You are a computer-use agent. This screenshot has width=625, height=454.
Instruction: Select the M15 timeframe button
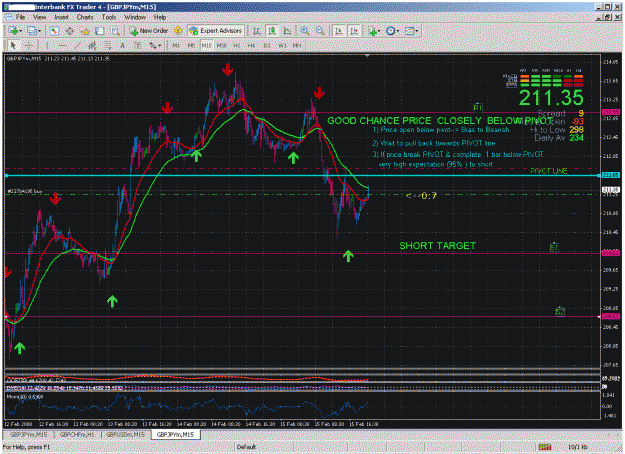[x=206, y=45]
